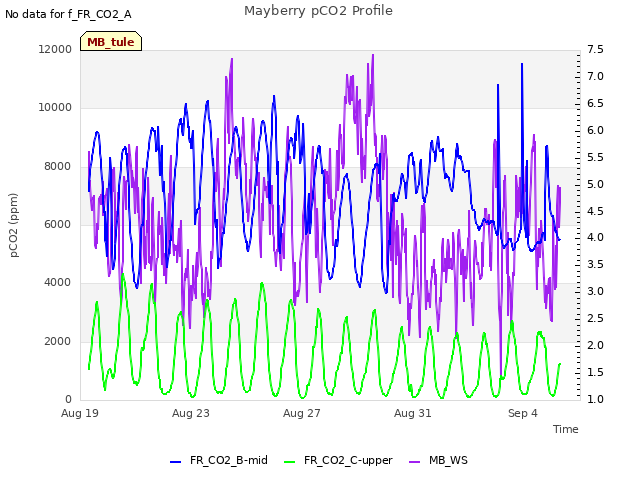Click the MB_tule annotation label
Screen dimensions: 640x480
[111, 41]
